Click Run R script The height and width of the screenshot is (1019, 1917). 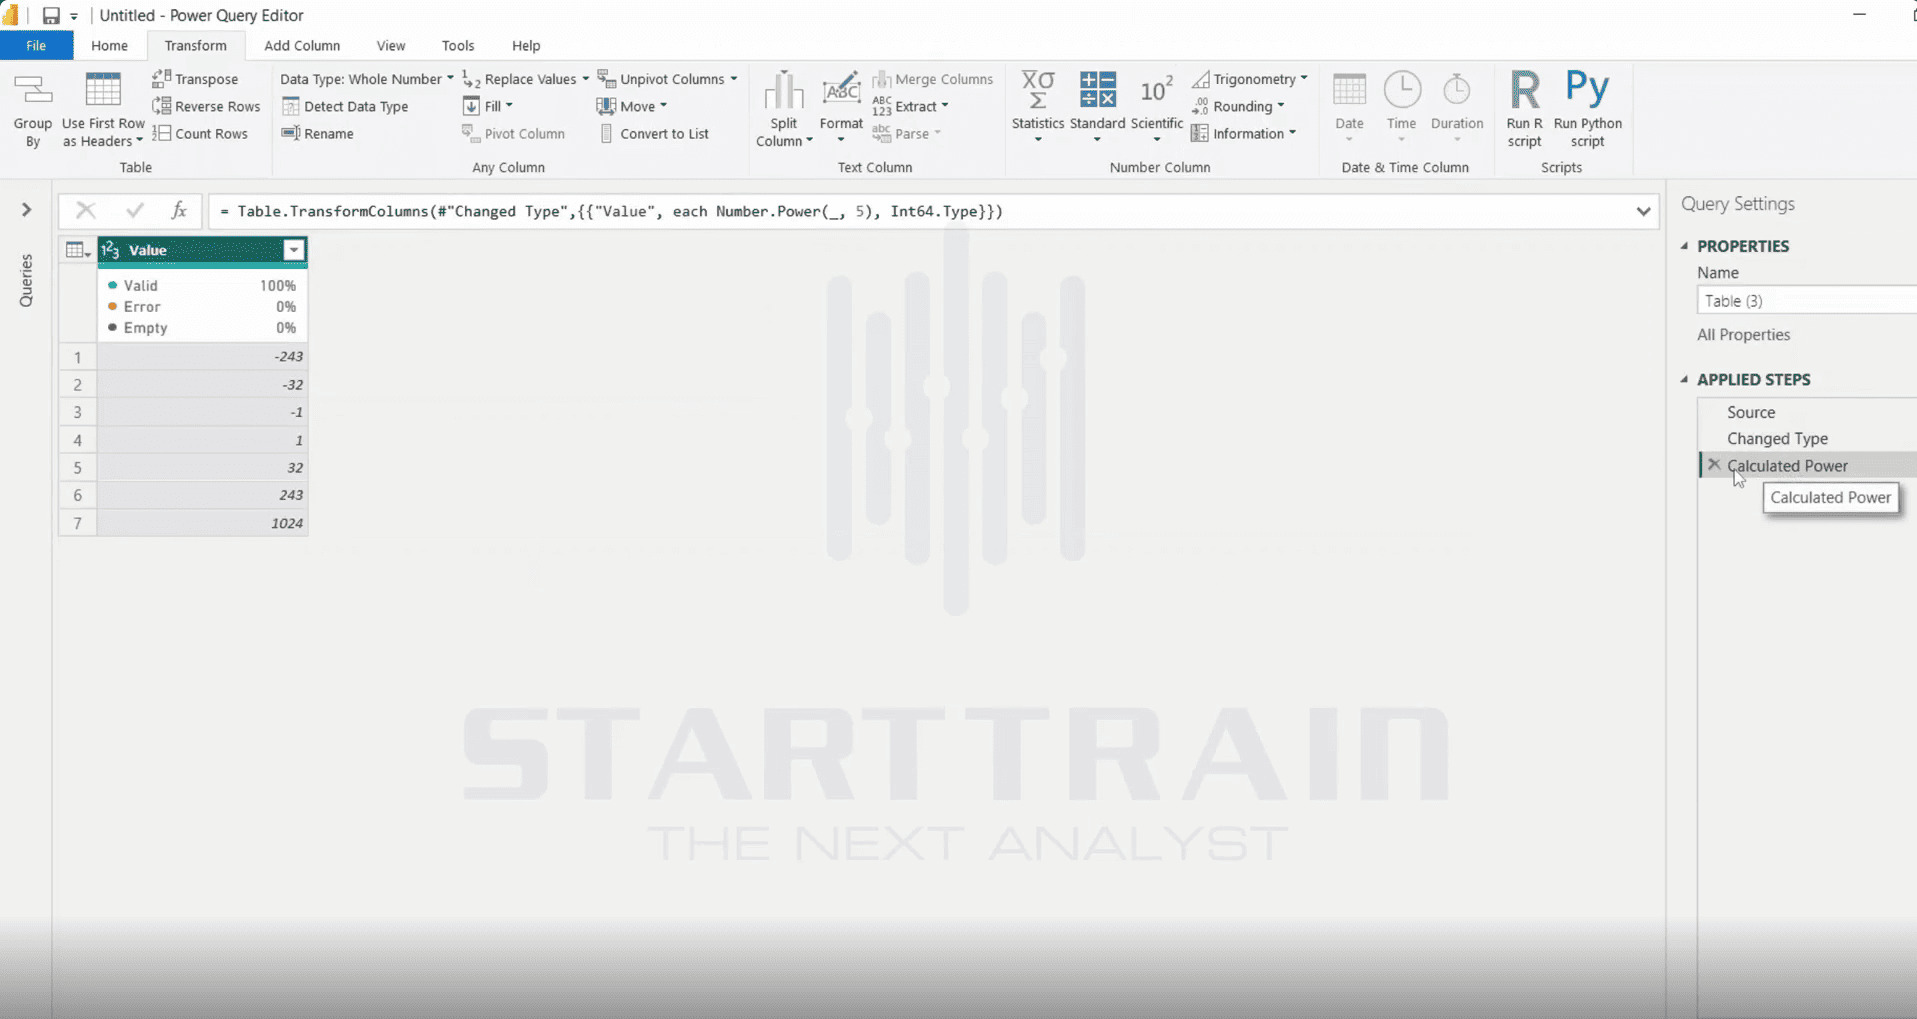click(1524, 110)
